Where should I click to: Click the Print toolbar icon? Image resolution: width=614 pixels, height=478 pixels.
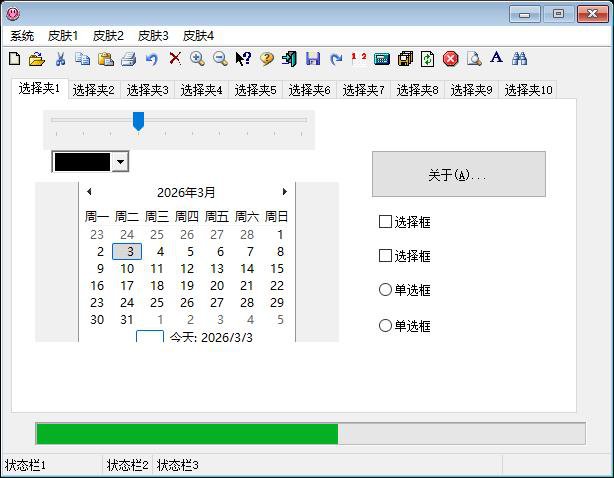(128, 59)
